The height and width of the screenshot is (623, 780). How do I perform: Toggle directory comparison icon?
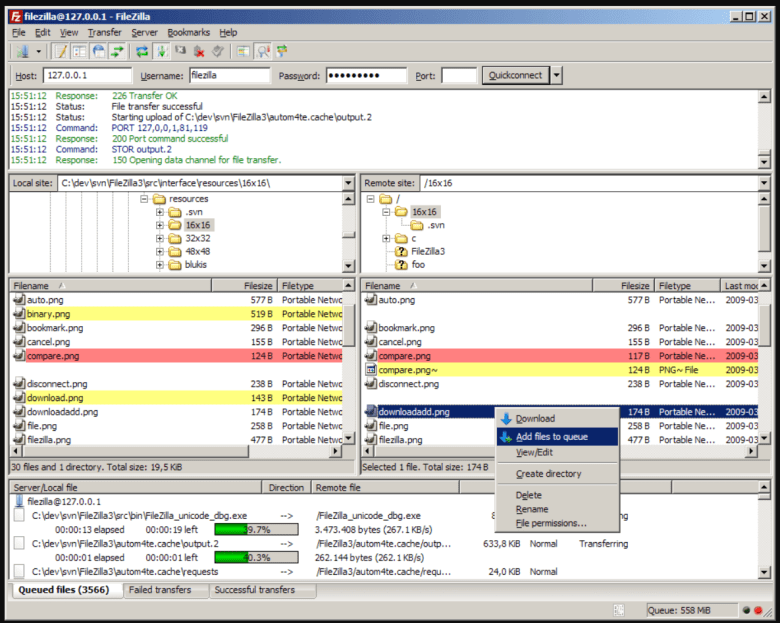point(263,51)
